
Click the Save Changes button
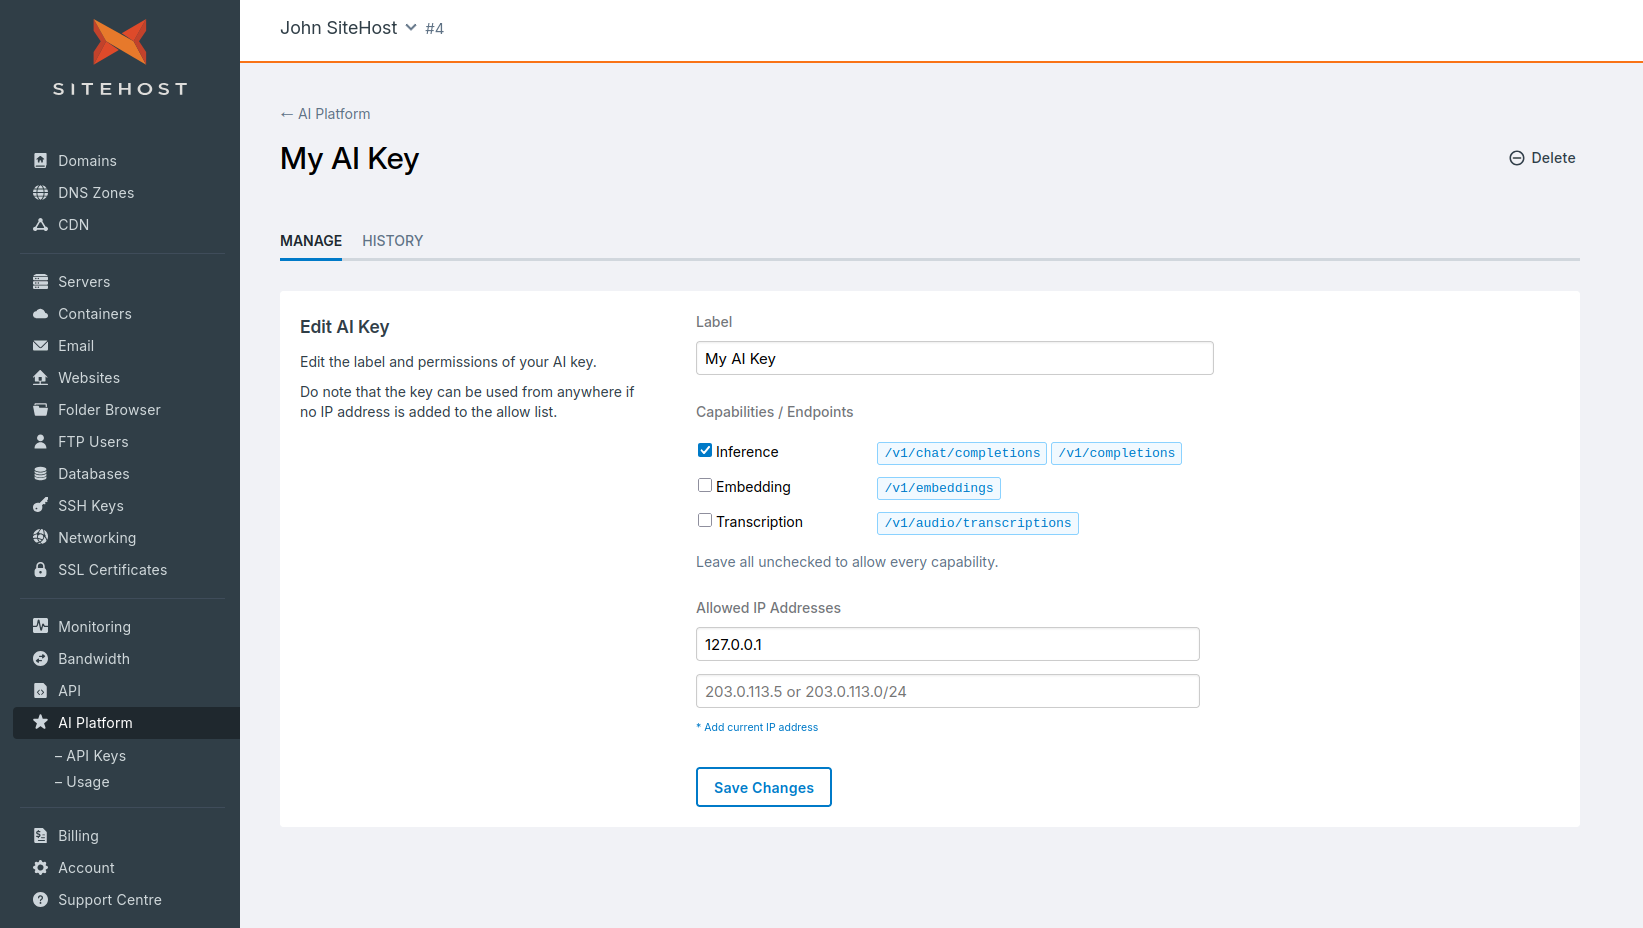click(764, 787)
